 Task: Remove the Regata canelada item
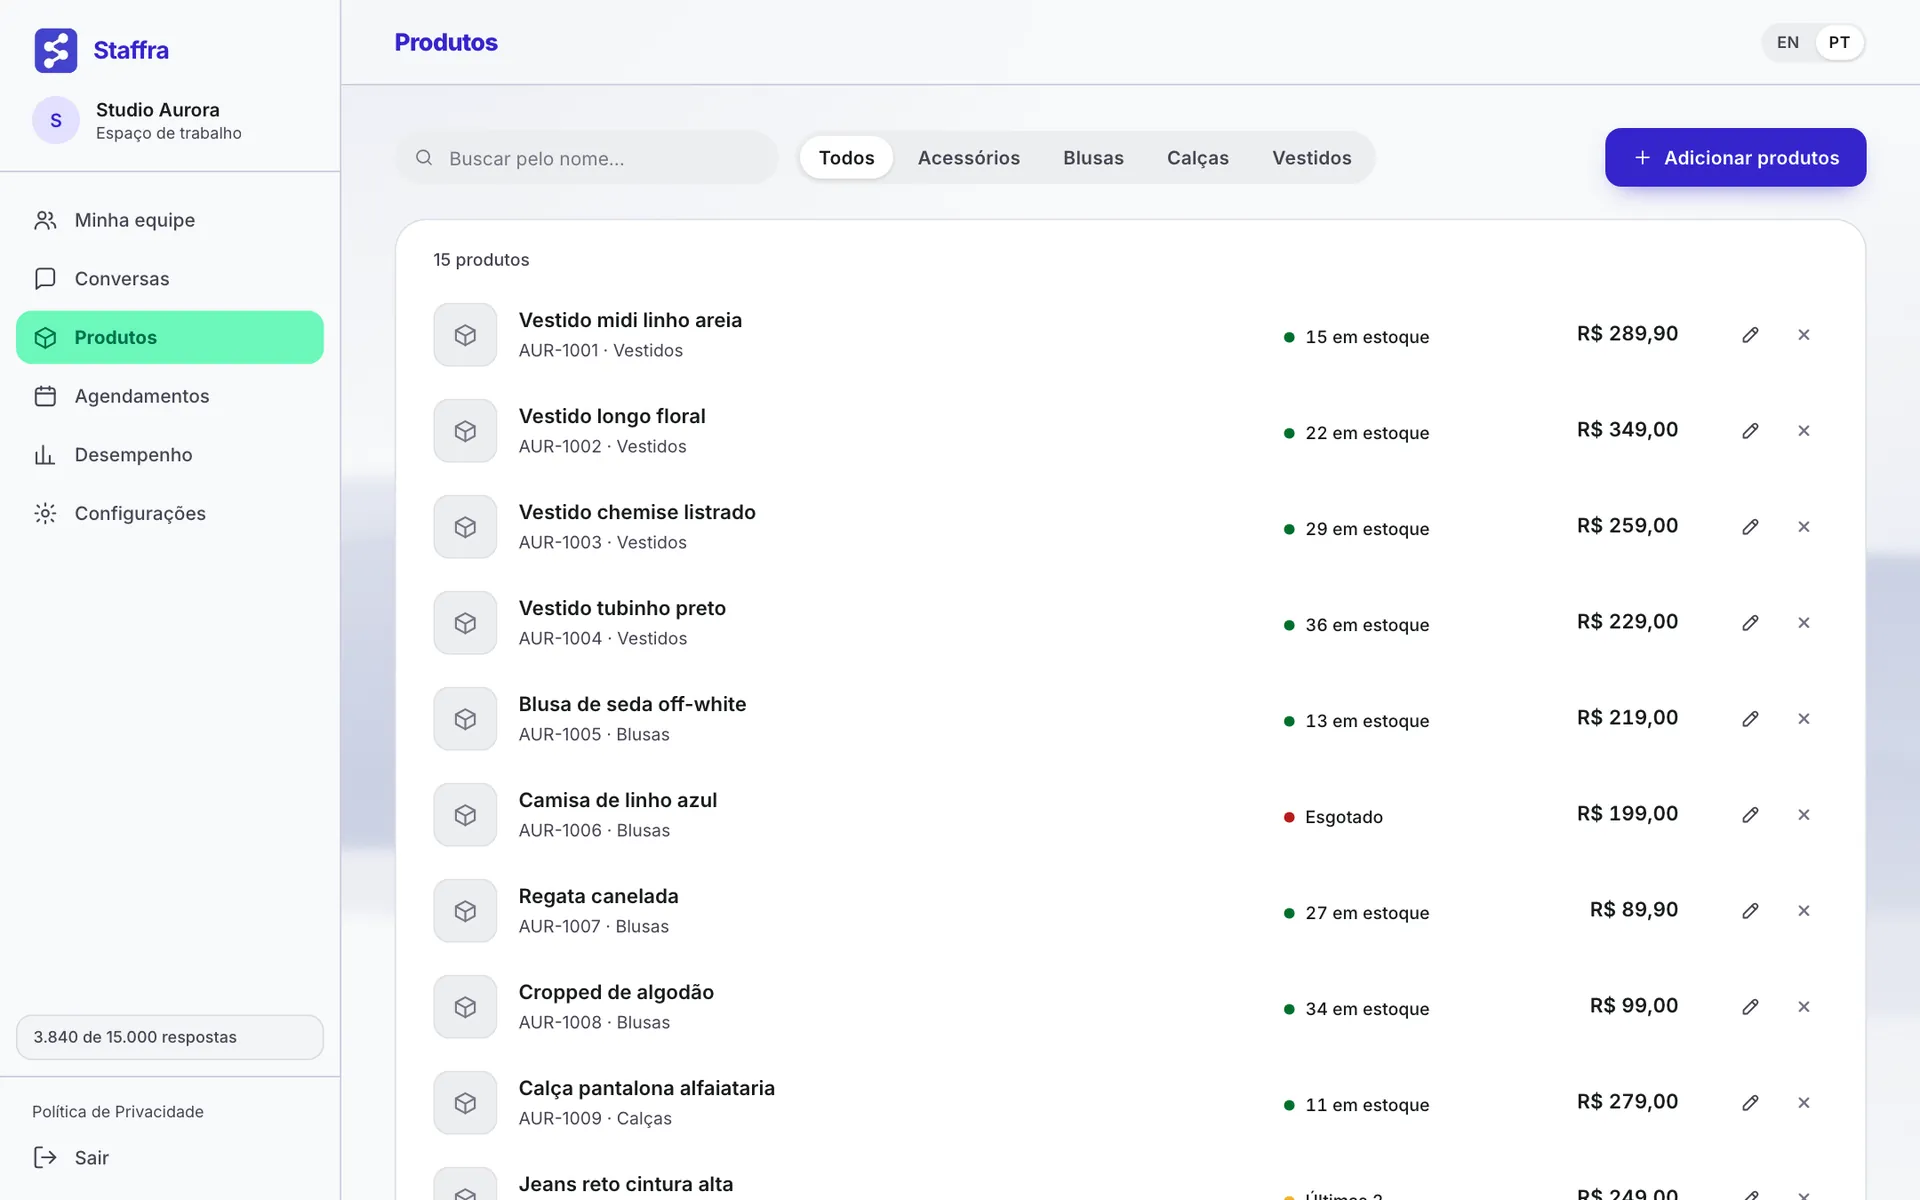tap(1804, 911)
